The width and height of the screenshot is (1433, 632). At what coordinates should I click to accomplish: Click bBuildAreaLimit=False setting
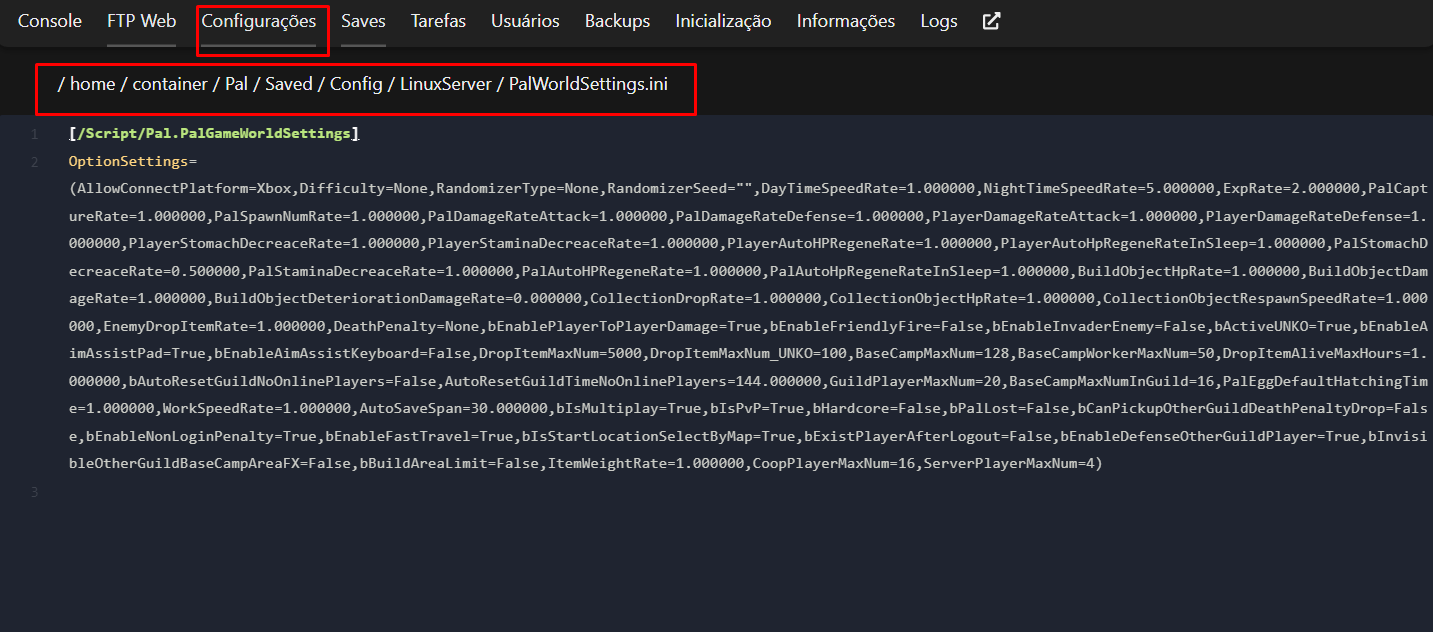[x=450, y=464]
